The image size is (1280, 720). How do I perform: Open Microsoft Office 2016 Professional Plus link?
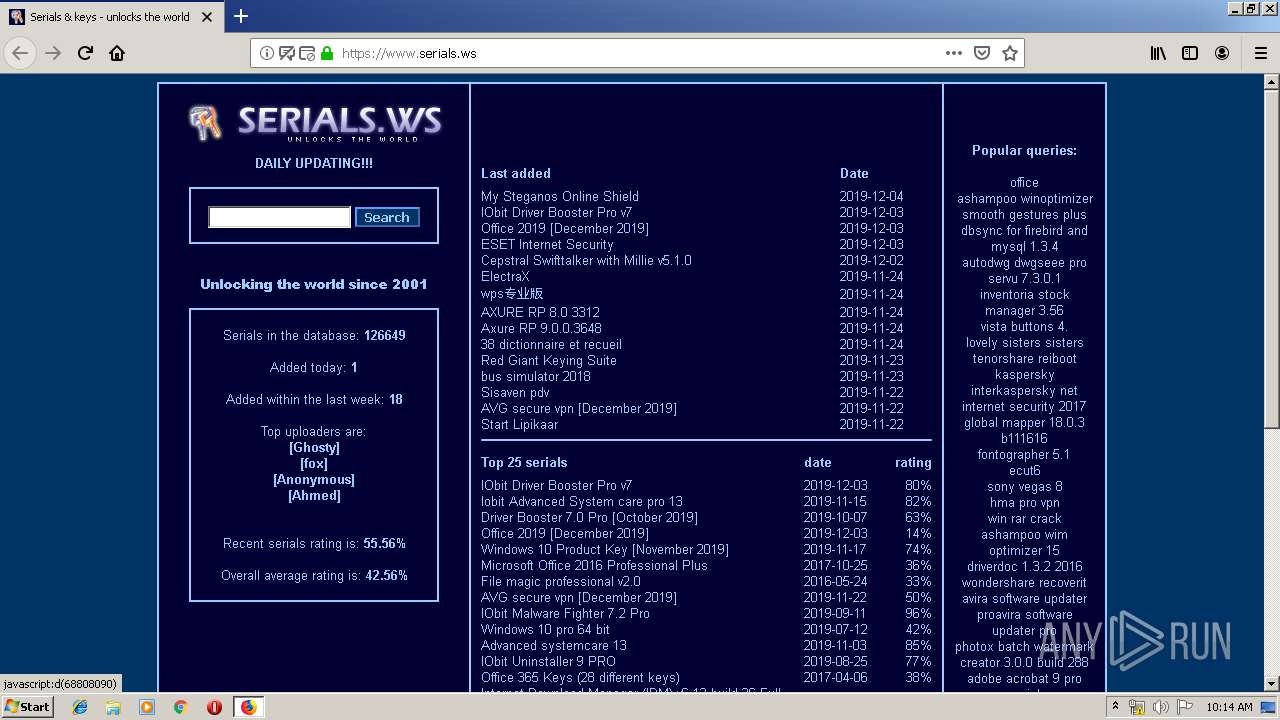pos(594,565)
